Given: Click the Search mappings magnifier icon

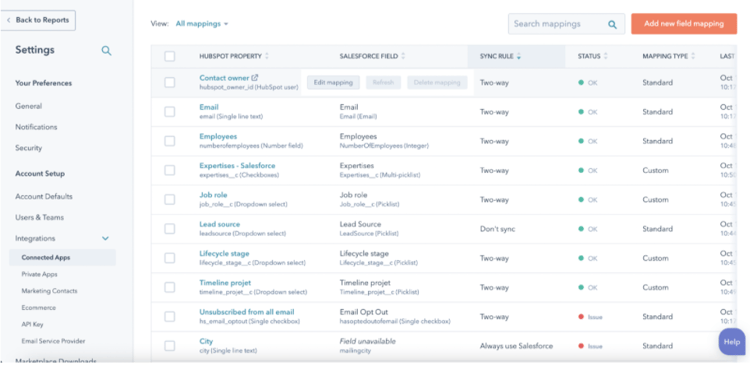Looking at the screenshot, I should click(612, 24).
